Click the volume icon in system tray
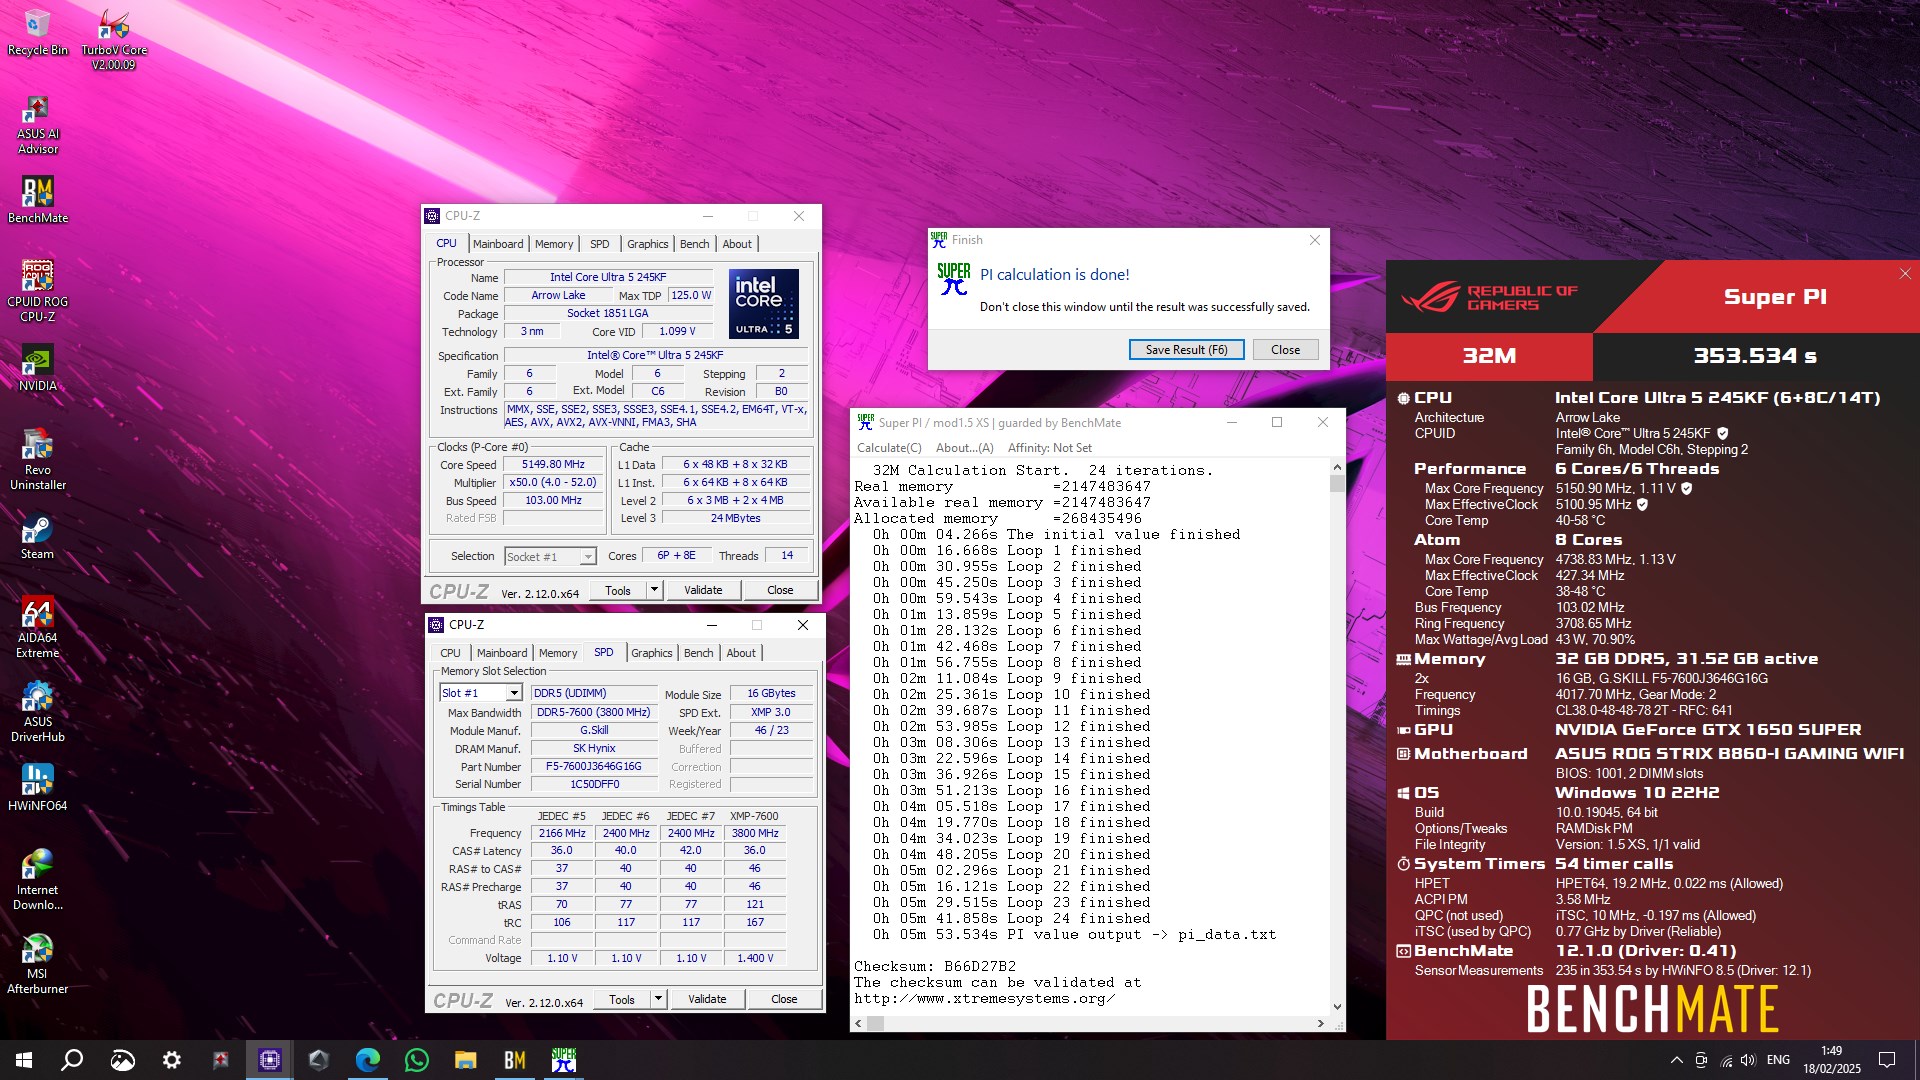Screen dimensions: 1920x1080 (1748, 1060)
